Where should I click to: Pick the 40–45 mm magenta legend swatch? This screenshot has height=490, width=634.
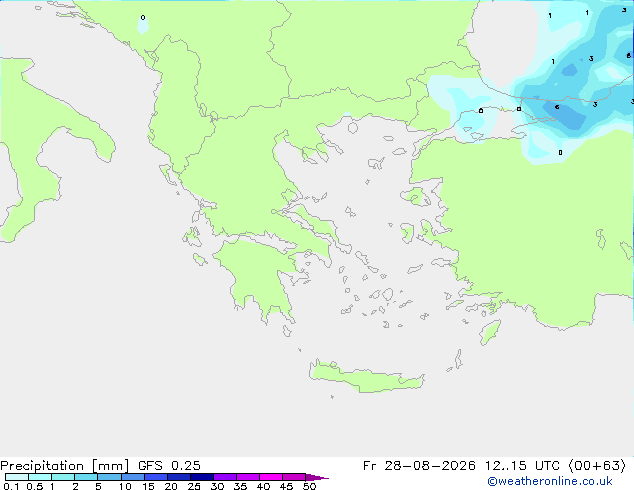[271, 477]
